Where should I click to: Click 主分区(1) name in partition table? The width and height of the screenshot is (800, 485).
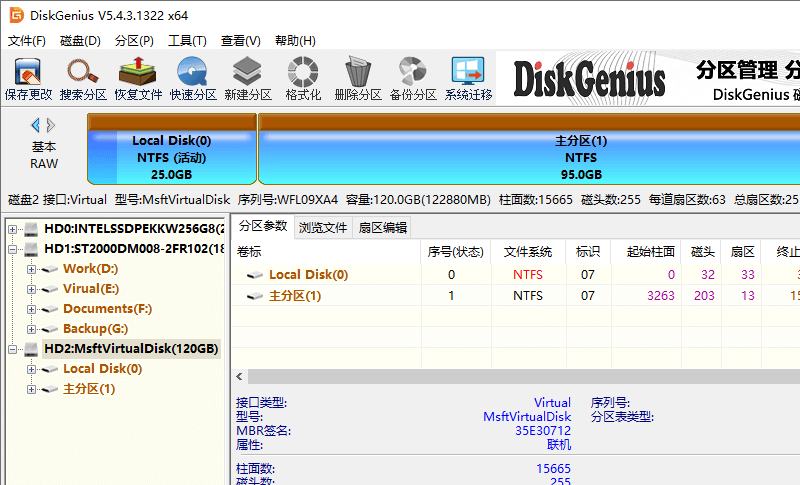[x=295, y=296]
